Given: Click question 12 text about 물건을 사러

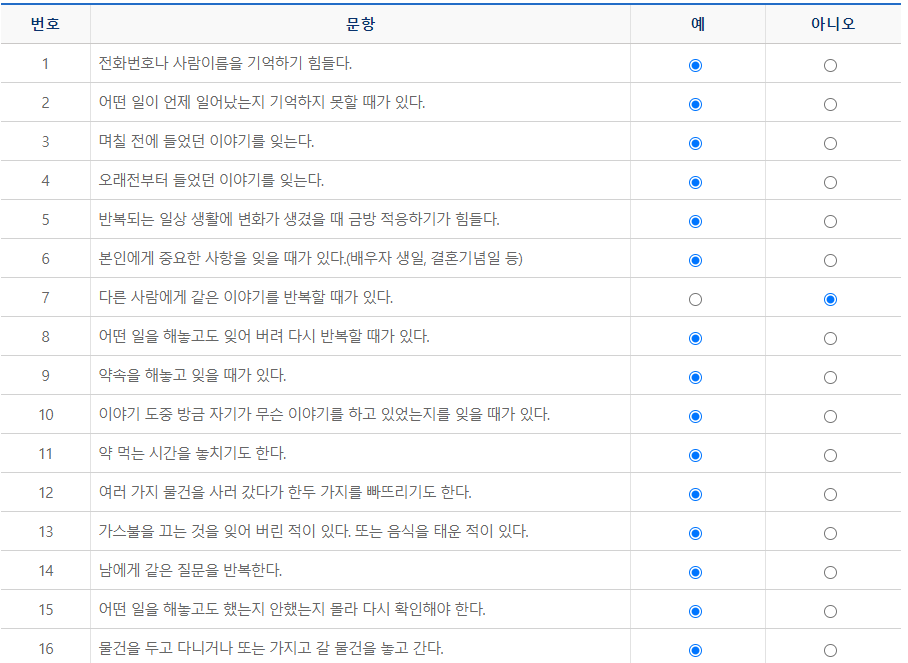Looking at the screenshot, I should [x=285, y=492].
